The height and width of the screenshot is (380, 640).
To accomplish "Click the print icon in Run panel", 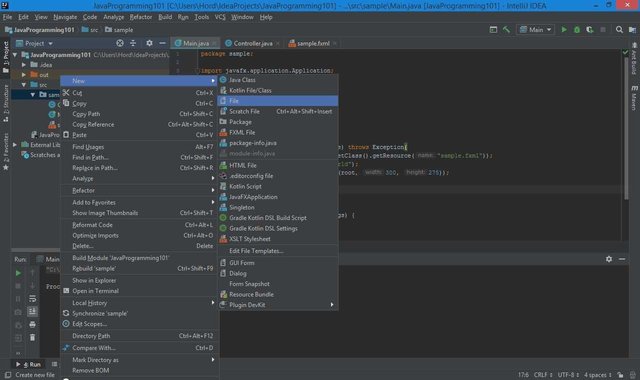I will click(x=32, y=324).
